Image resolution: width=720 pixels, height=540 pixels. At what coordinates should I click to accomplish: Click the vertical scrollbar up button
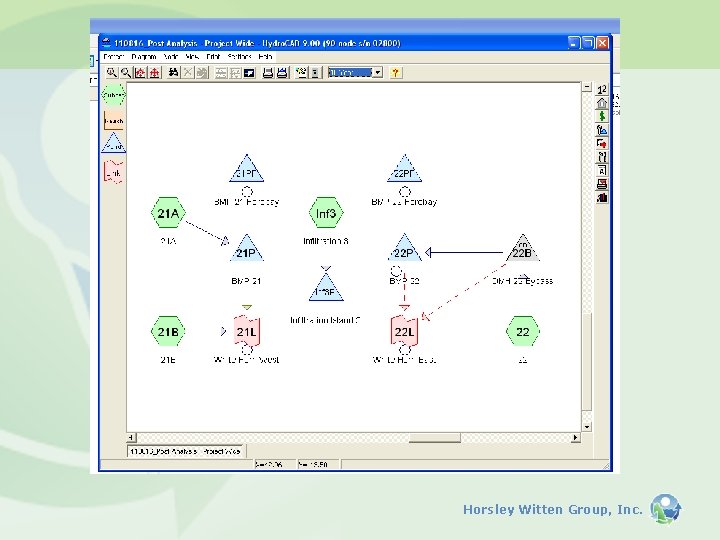587,87
